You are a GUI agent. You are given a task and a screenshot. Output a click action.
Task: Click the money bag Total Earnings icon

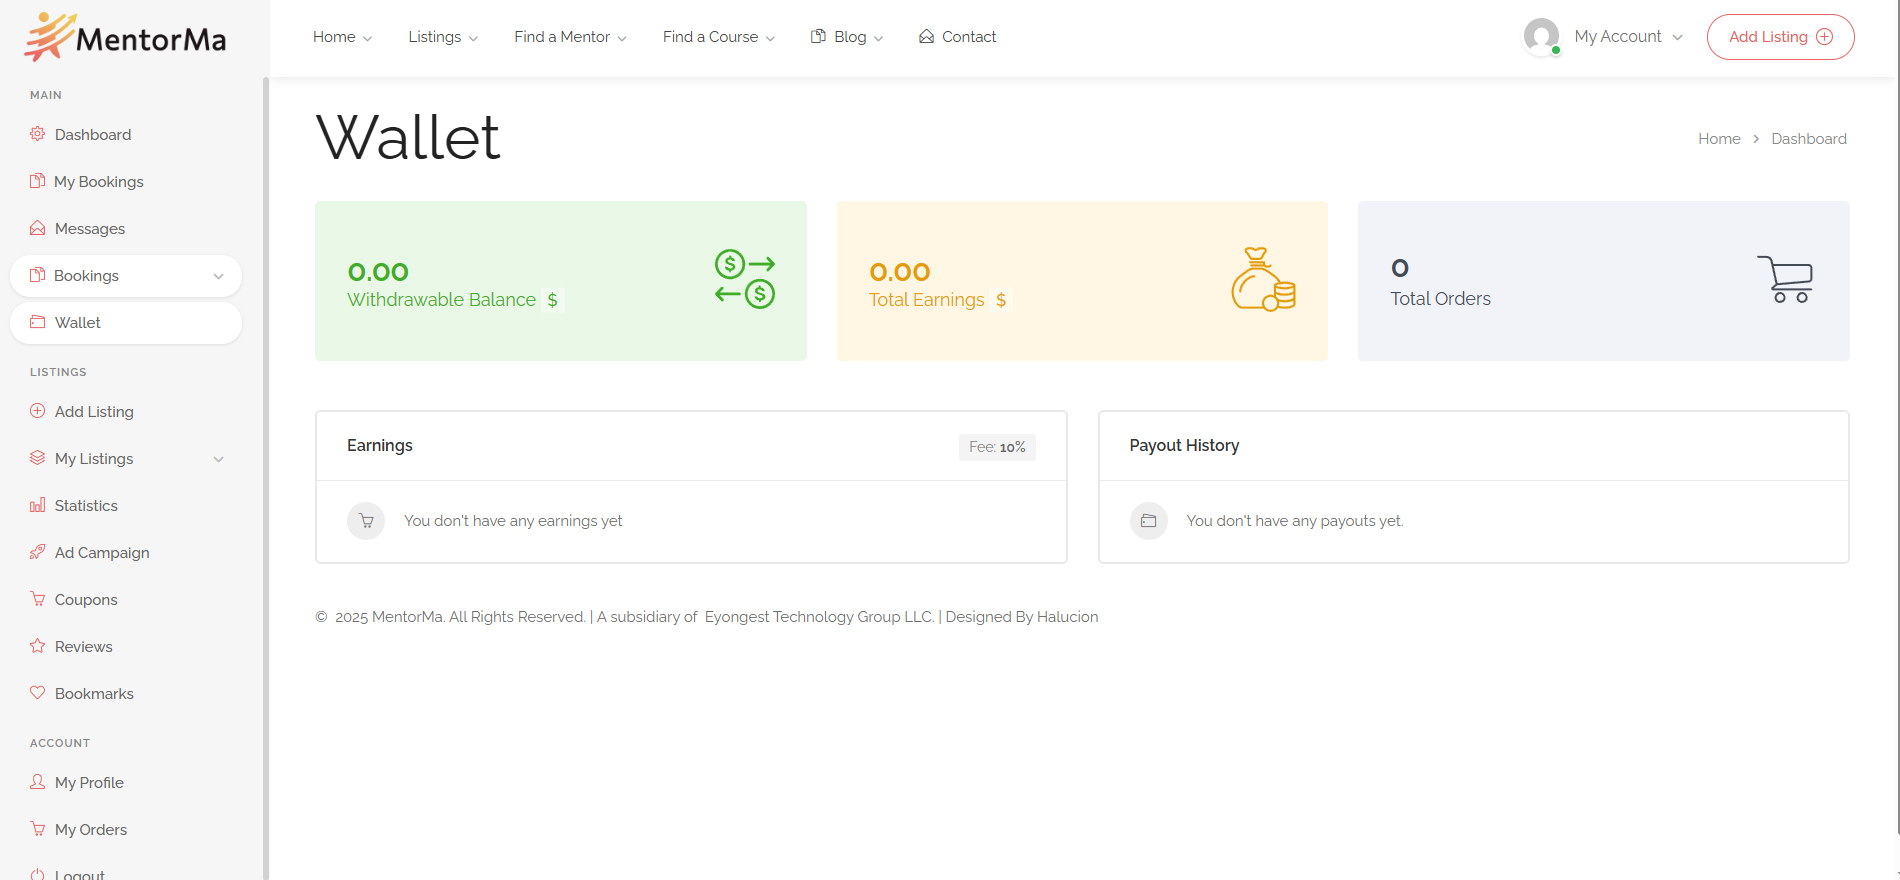click(1263, 280)
